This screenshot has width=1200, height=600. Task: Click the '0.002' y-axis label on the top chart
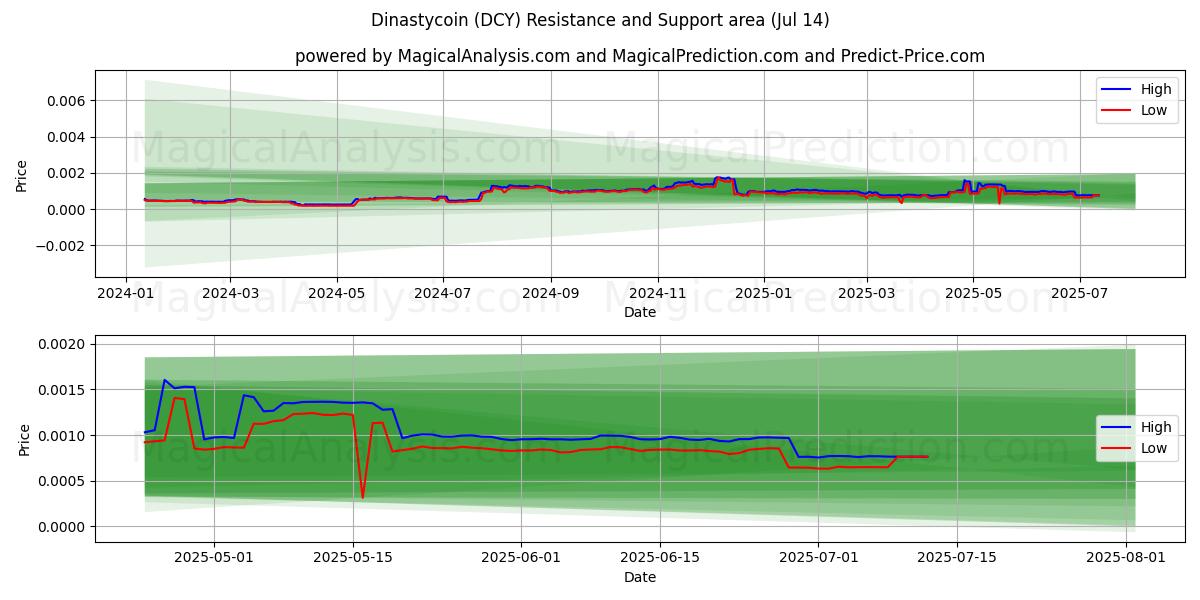[67, 173]
